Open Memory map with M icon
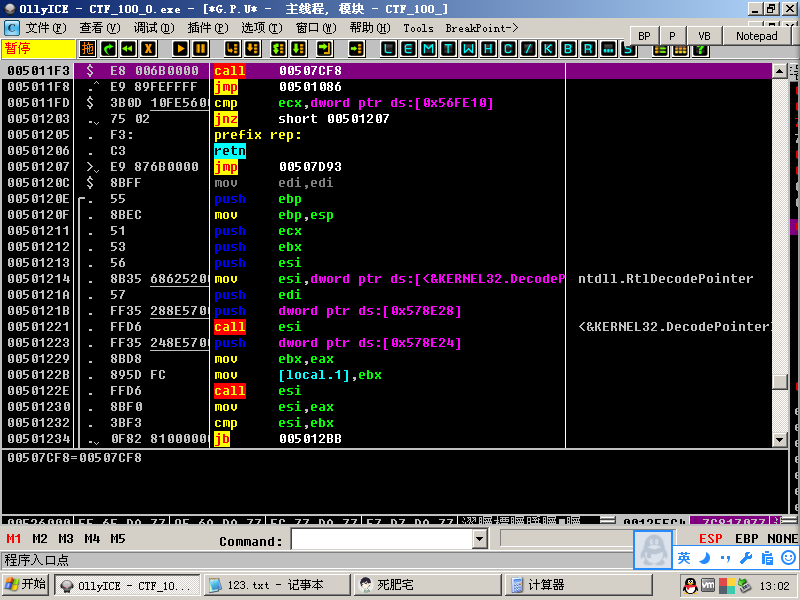 click(x=428, y=48)
